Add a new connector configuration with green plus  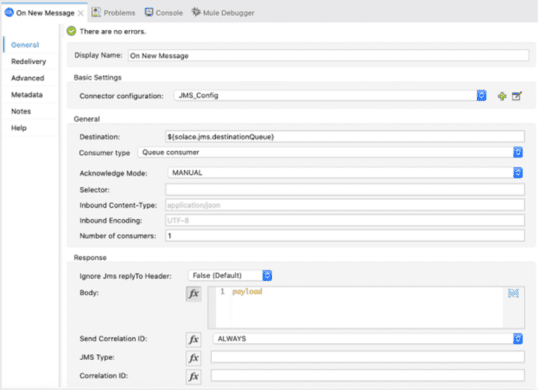coord(502,96)
